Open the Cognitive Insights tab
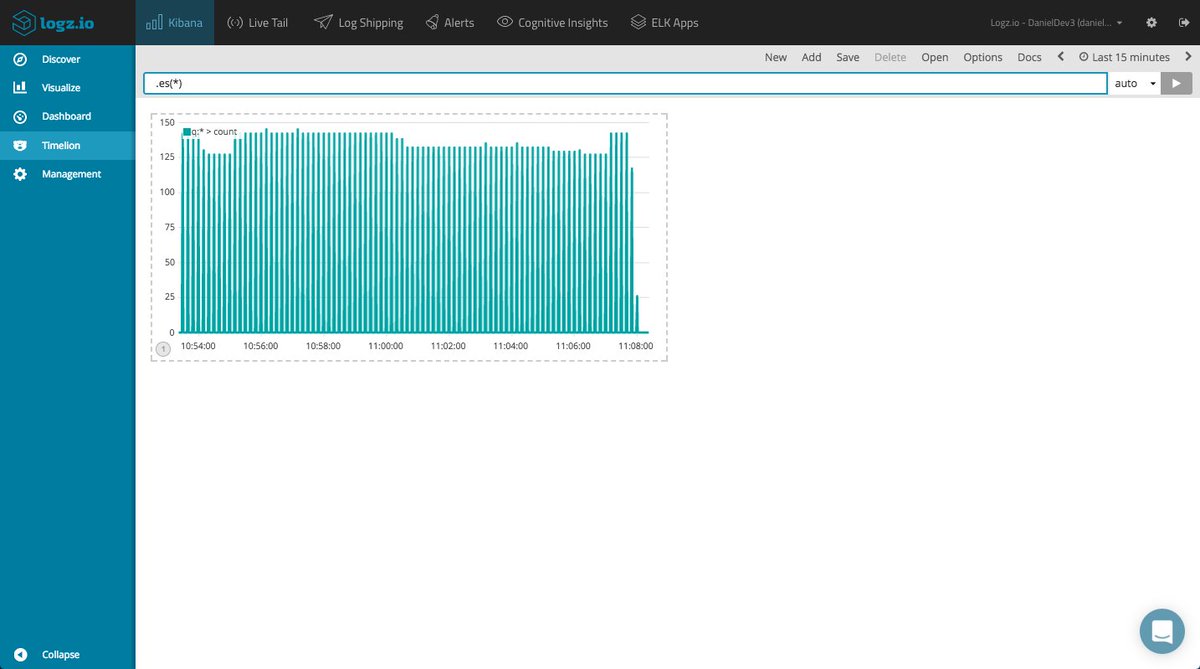 552,22
